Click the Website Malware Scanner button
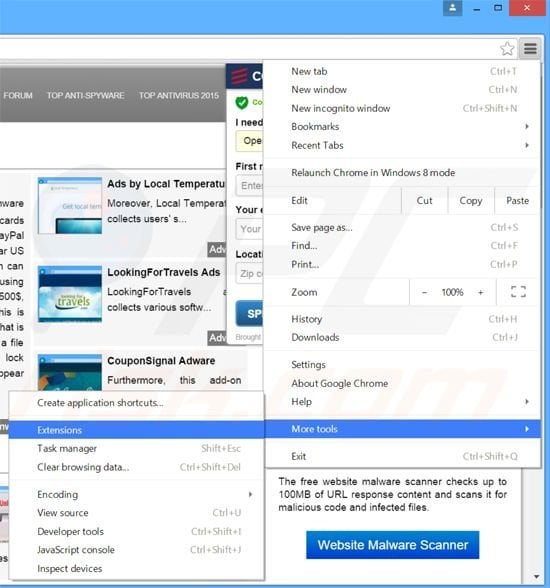The image size is (550, 588). [392, 545]
